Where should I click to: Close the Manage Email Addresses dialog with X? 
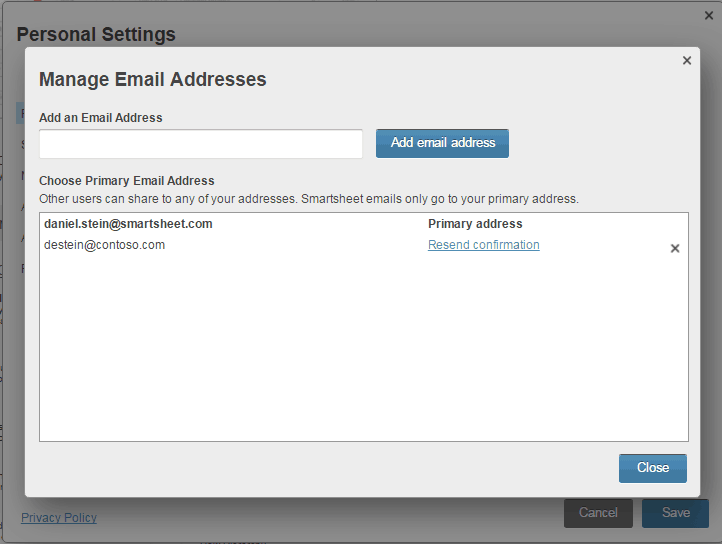point(687,61)
